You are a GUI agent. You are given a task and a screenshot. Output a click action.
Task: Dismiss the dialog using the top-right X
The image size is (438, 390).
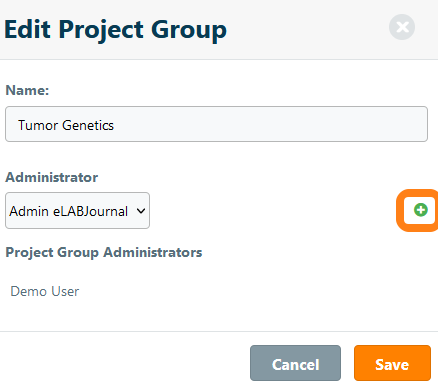(x=402, y=27)
